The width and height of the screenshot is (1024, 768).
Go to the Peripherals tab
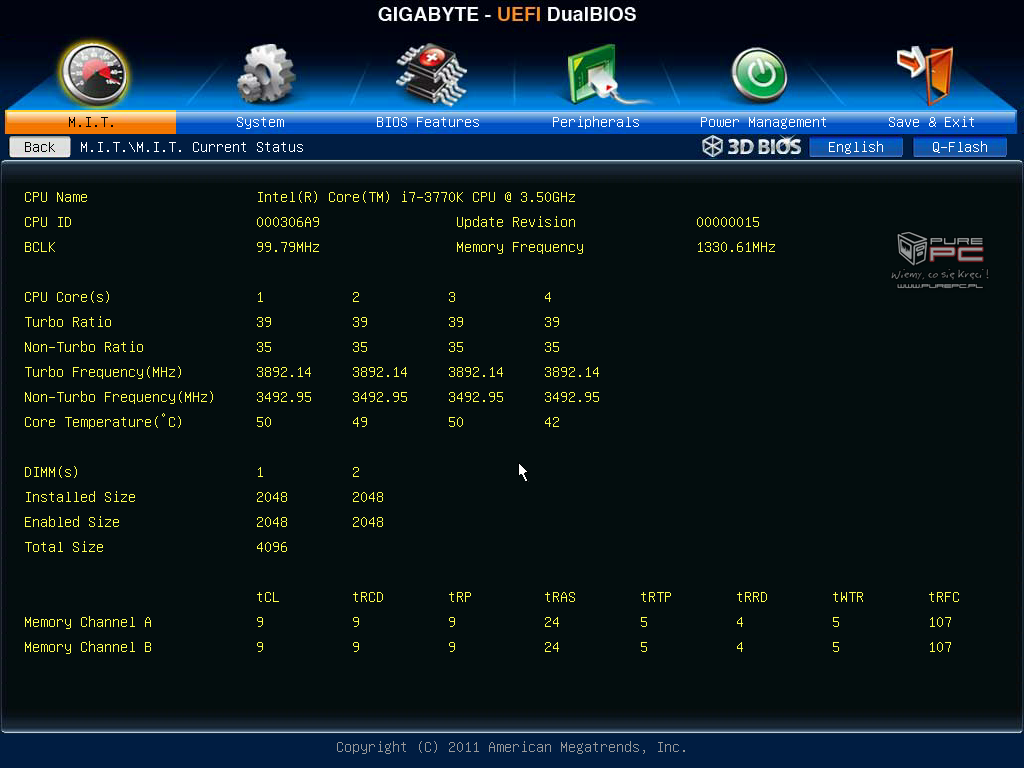pos(596,122)
